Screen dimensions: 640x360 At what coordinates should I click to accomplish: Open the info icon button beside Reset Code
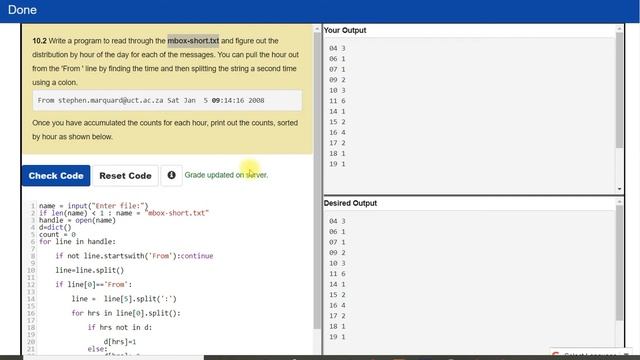[171, 175]
